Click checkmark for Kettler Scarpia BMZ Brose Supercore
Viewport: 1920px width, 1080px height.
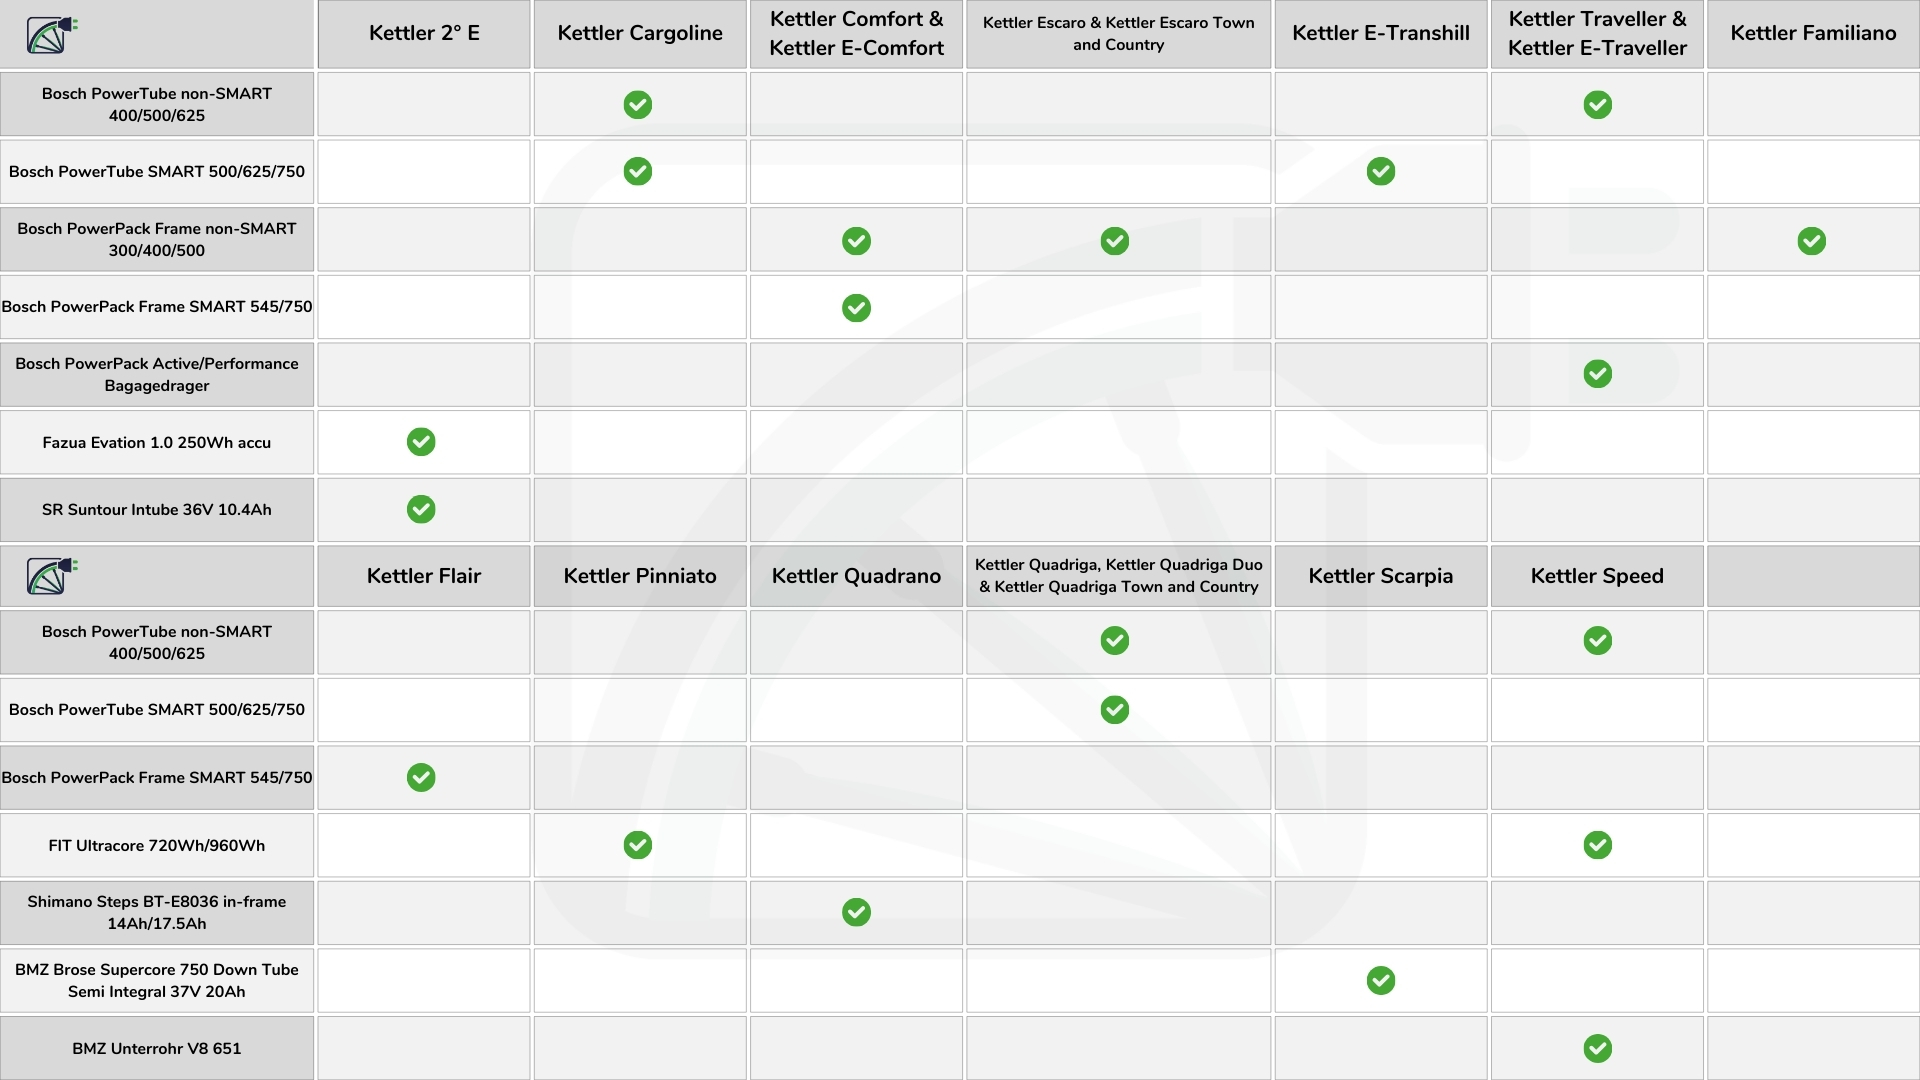click(1381, 981)
